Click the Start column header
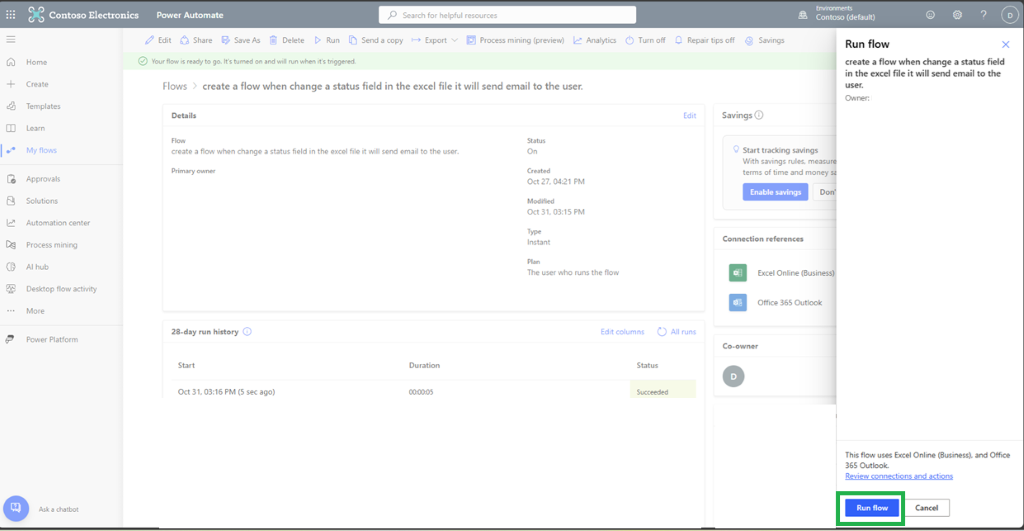Image resolution: width=1024 pixels, height=531 pixels. click(186, 365)
